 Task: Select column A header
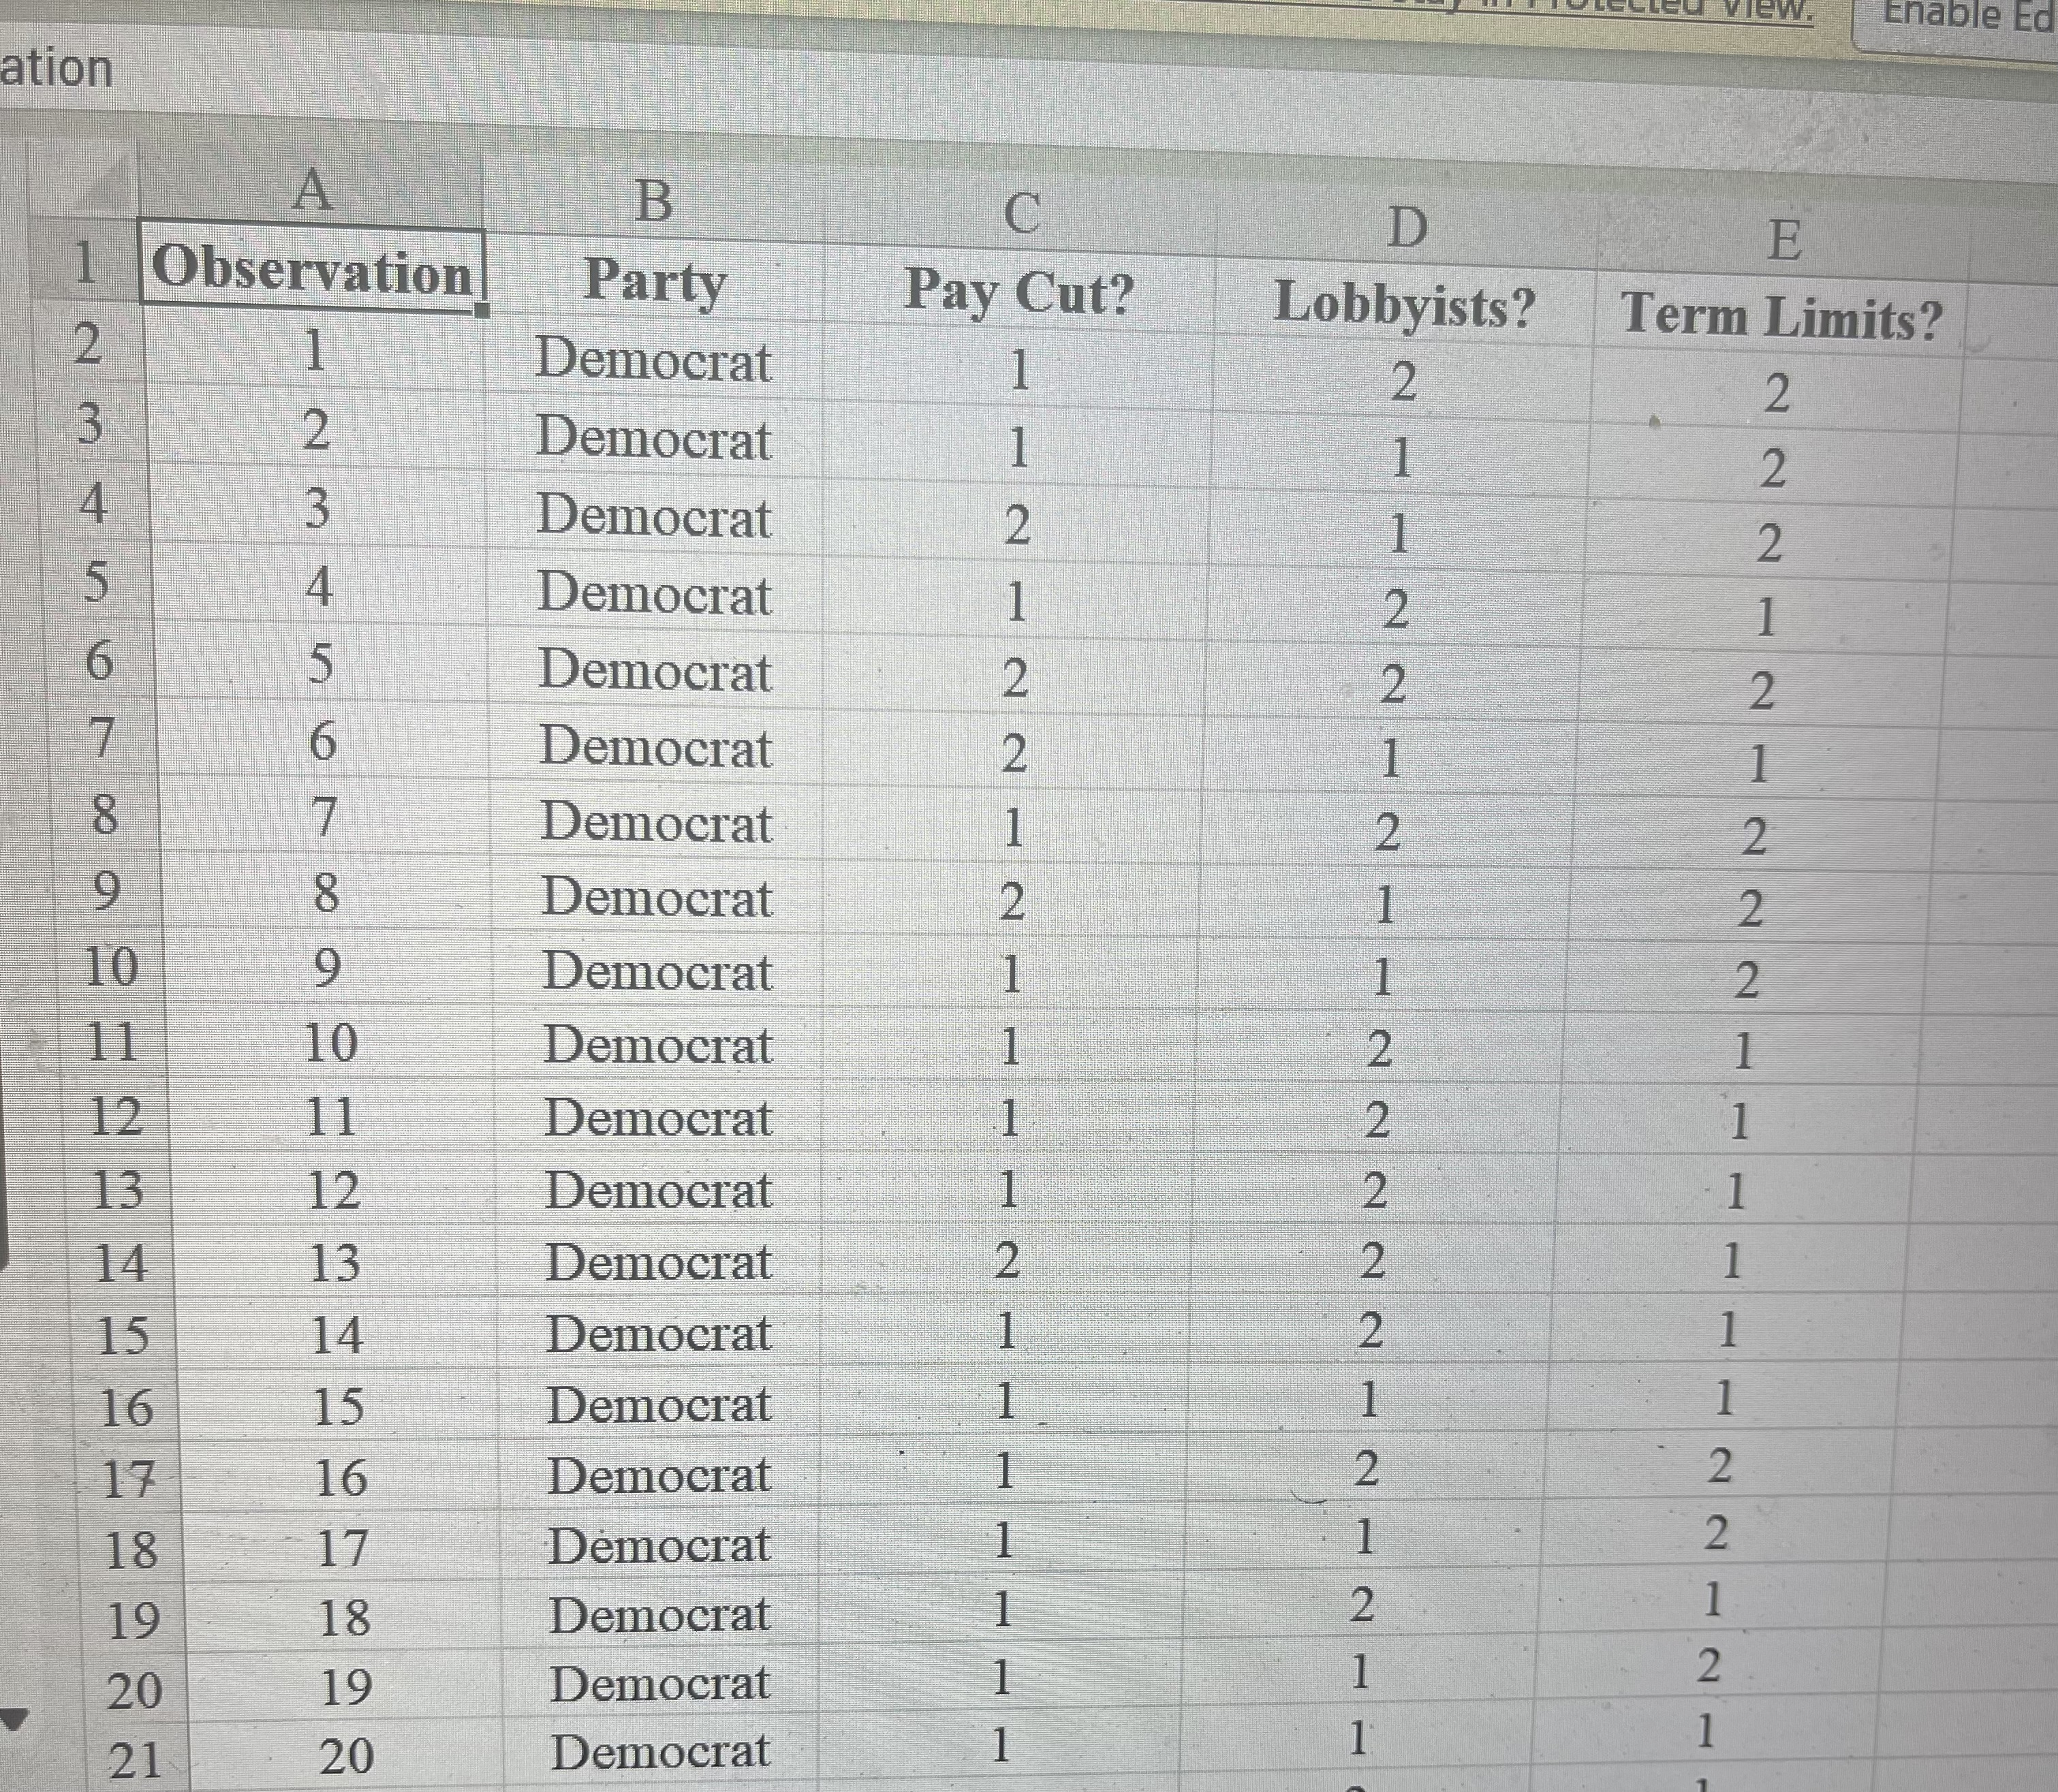pos(312,189)
